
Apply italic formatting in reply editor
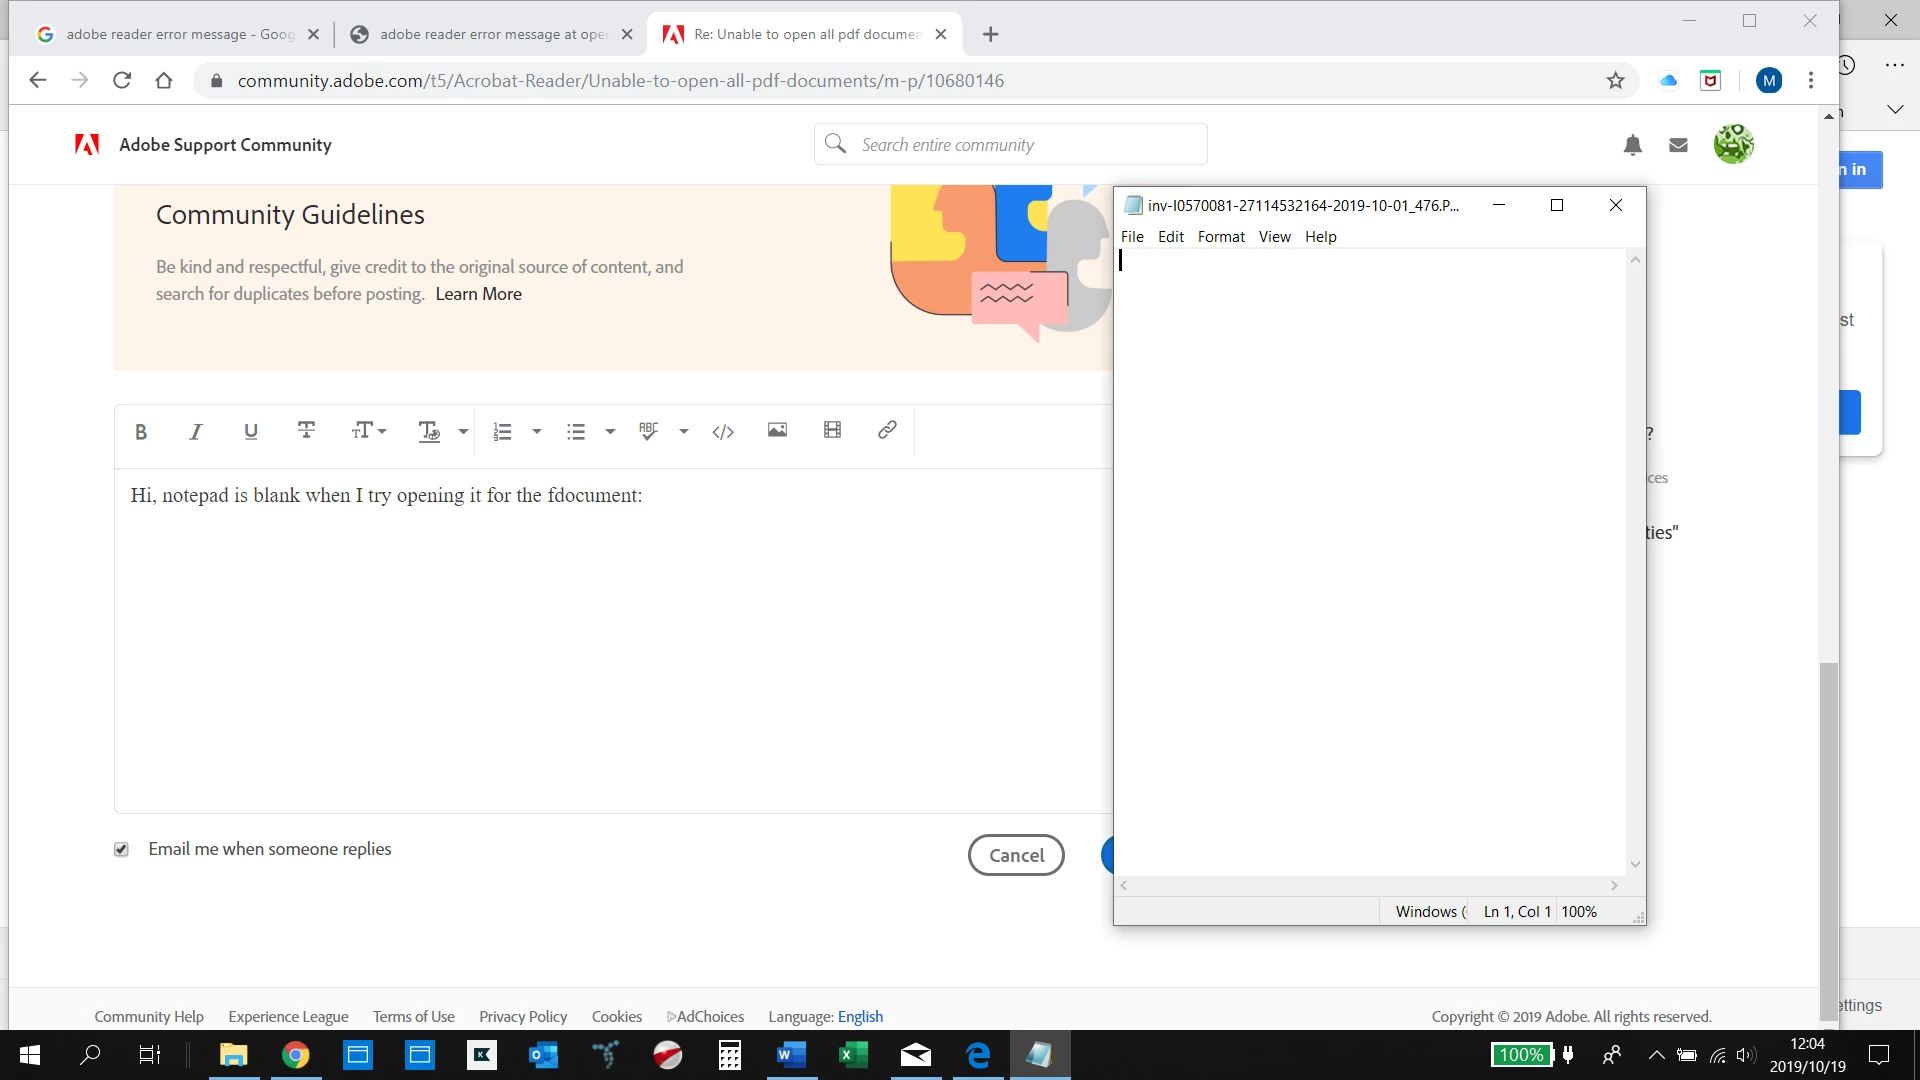pos(196,432)
